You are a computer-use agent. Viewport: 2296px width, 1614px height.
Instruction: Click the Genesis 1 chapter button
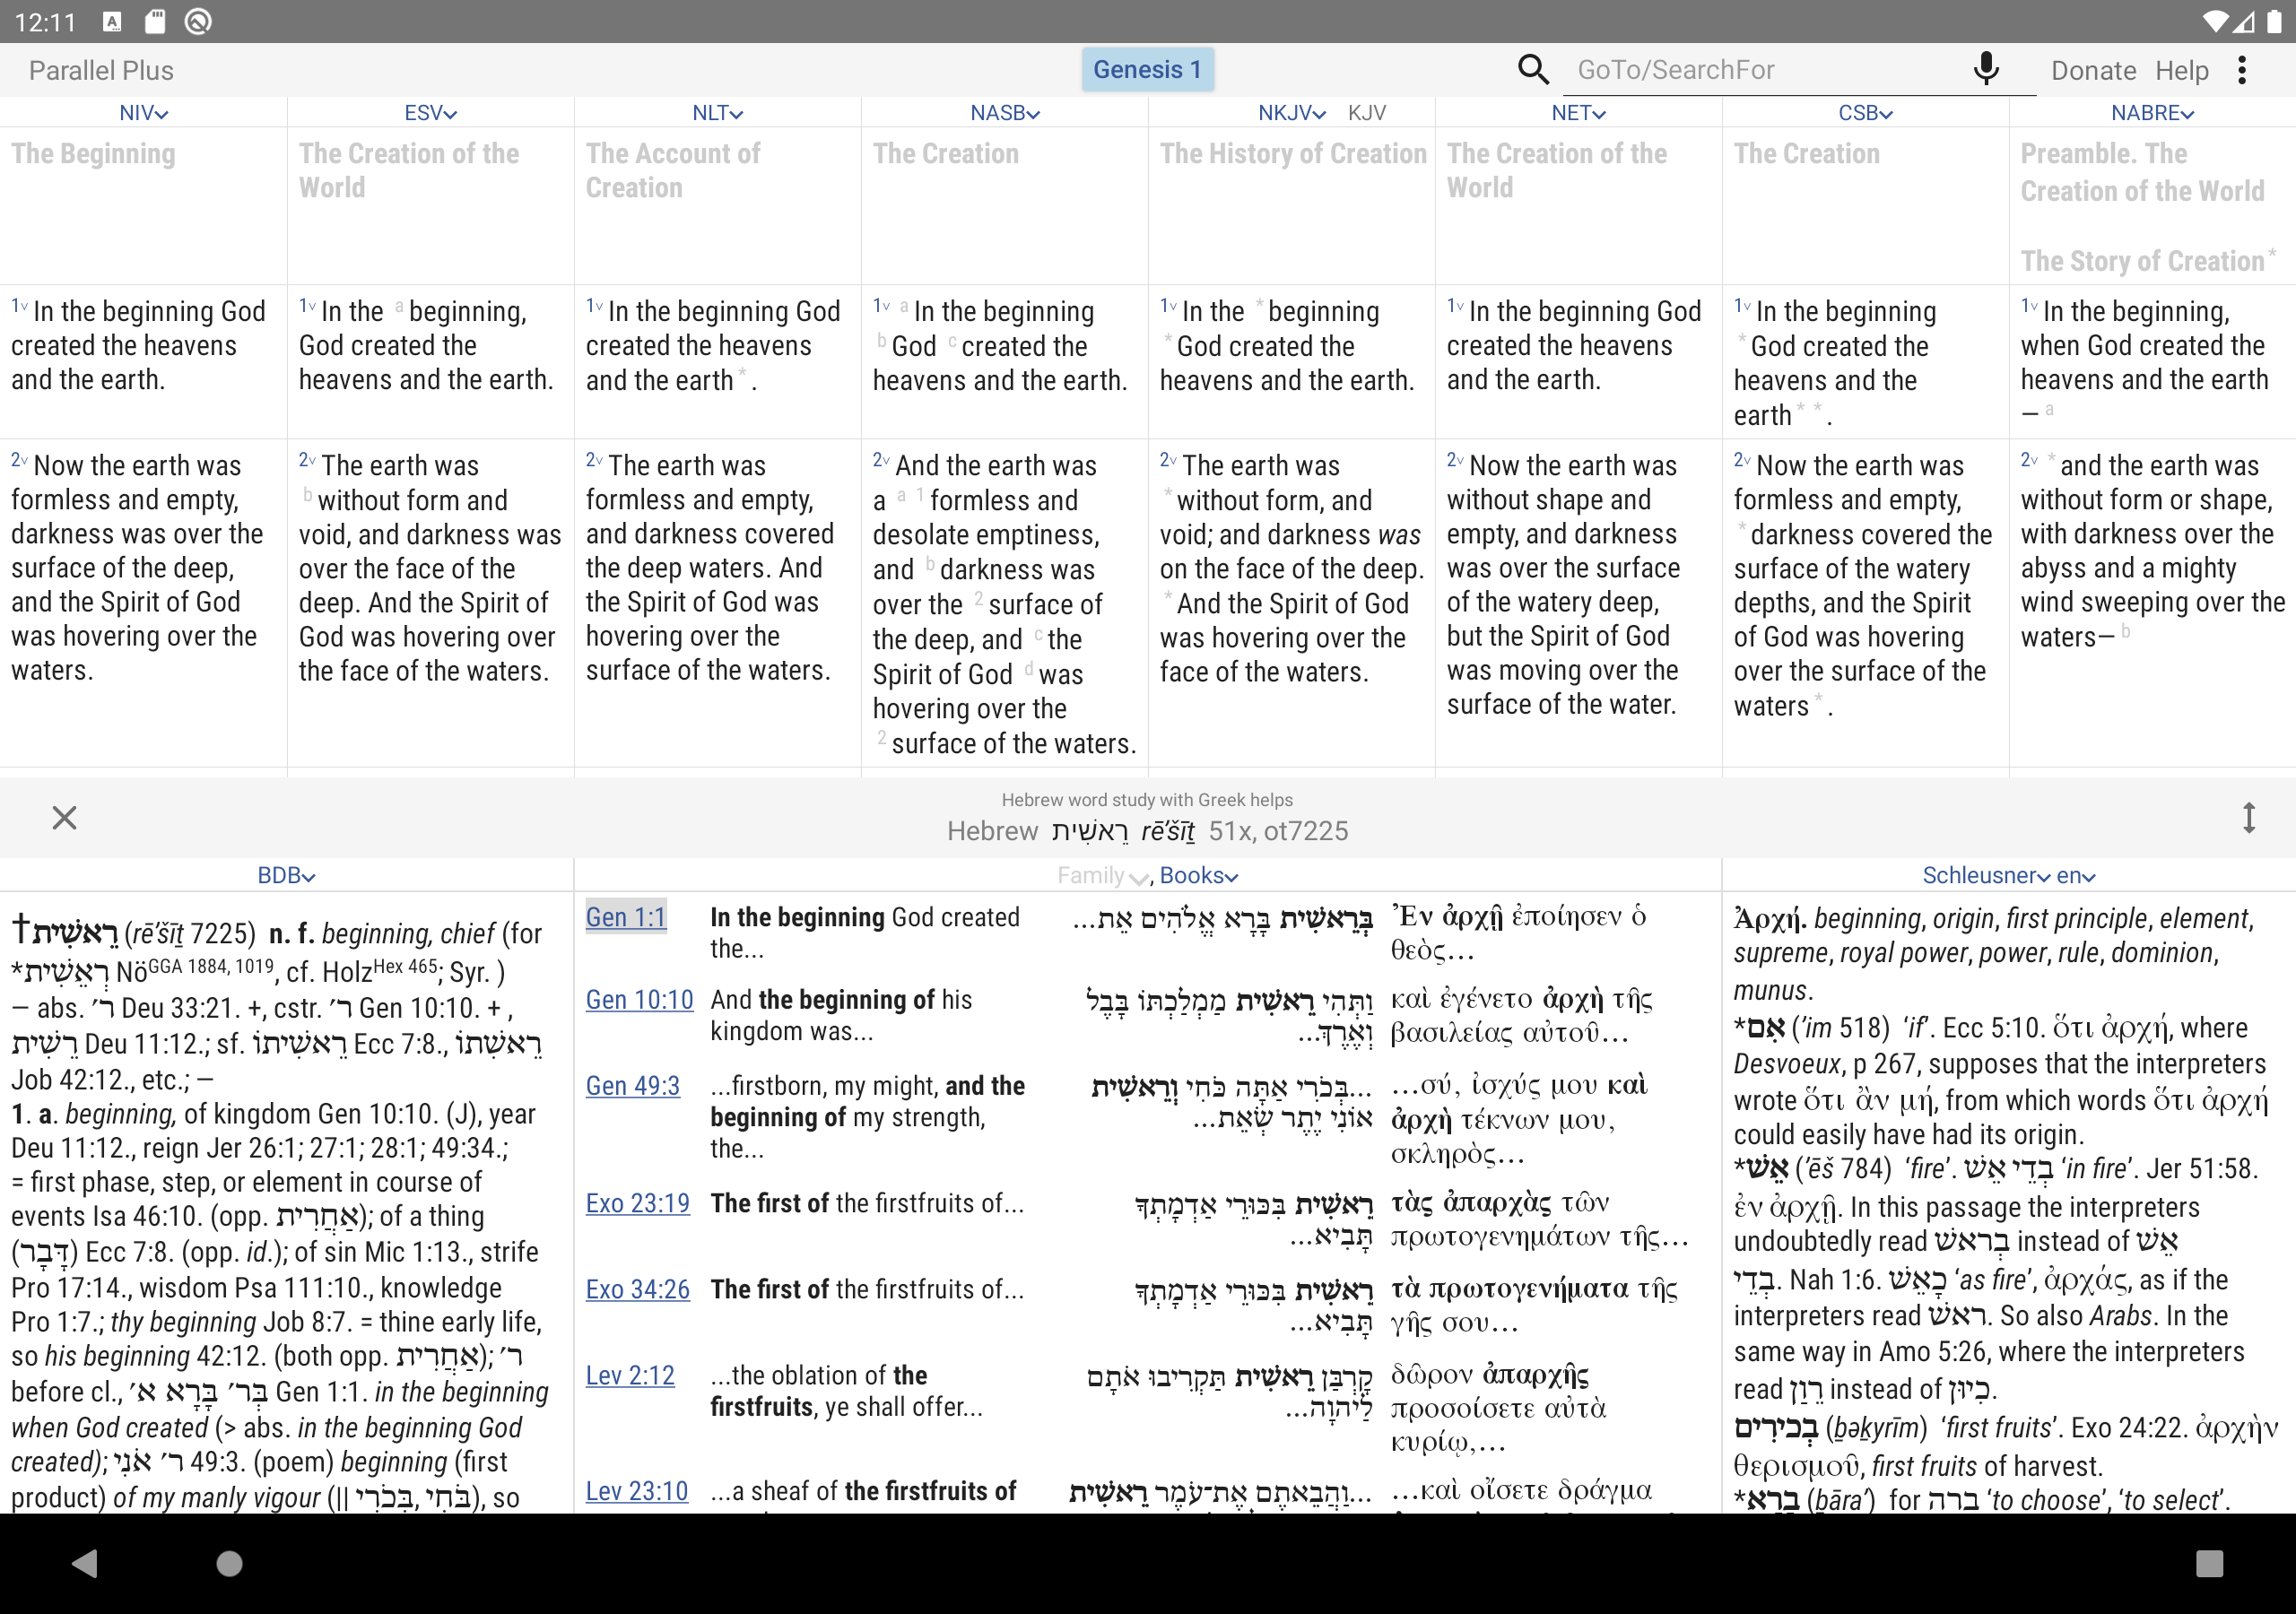[x=1147, y=69]
